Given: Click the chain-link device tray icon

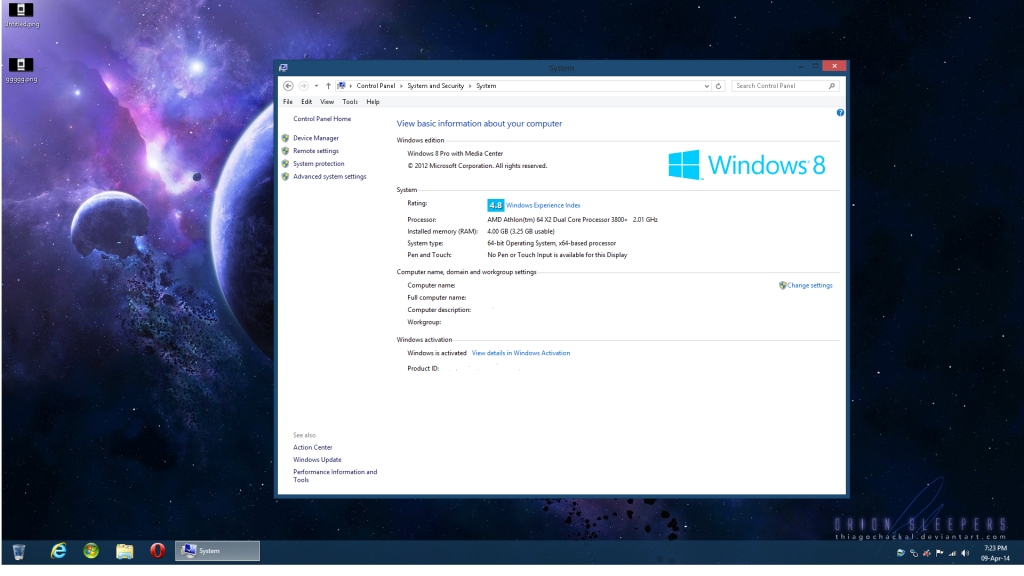Looking at the screenshot, I should click(914, 553).
